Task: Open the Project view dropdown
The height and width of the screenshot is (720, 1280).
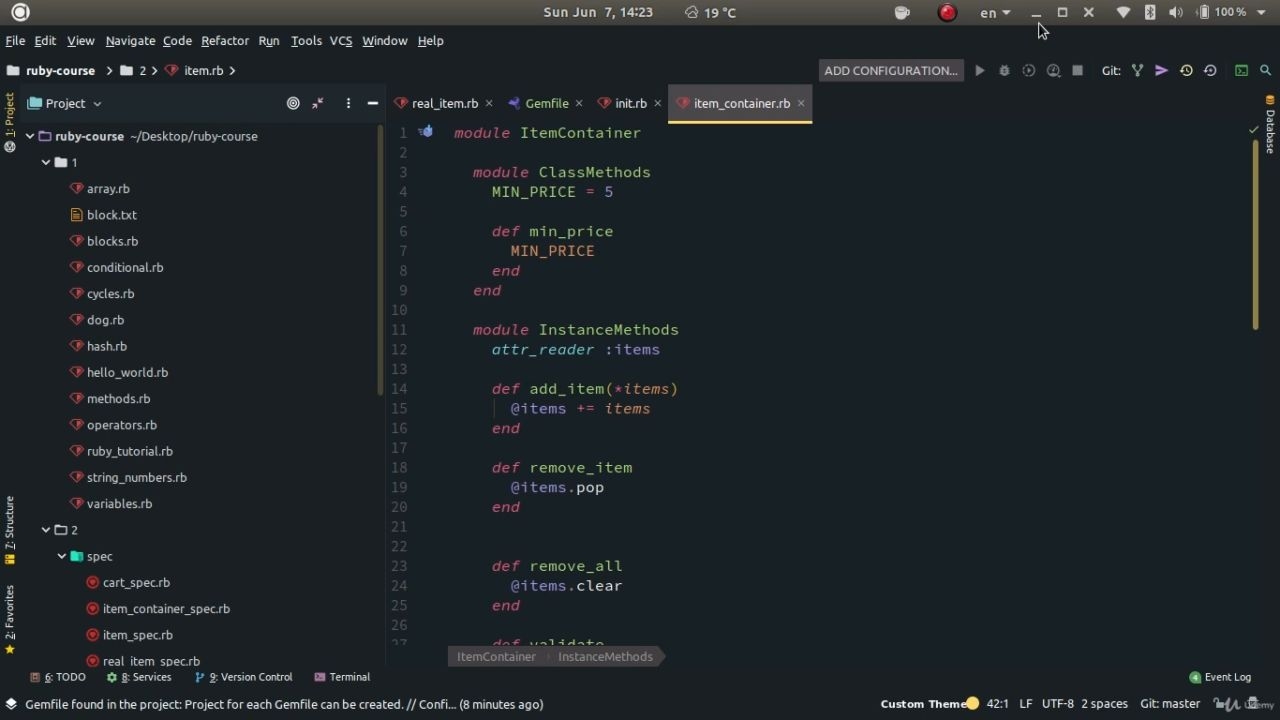Action: pos(66,103)
